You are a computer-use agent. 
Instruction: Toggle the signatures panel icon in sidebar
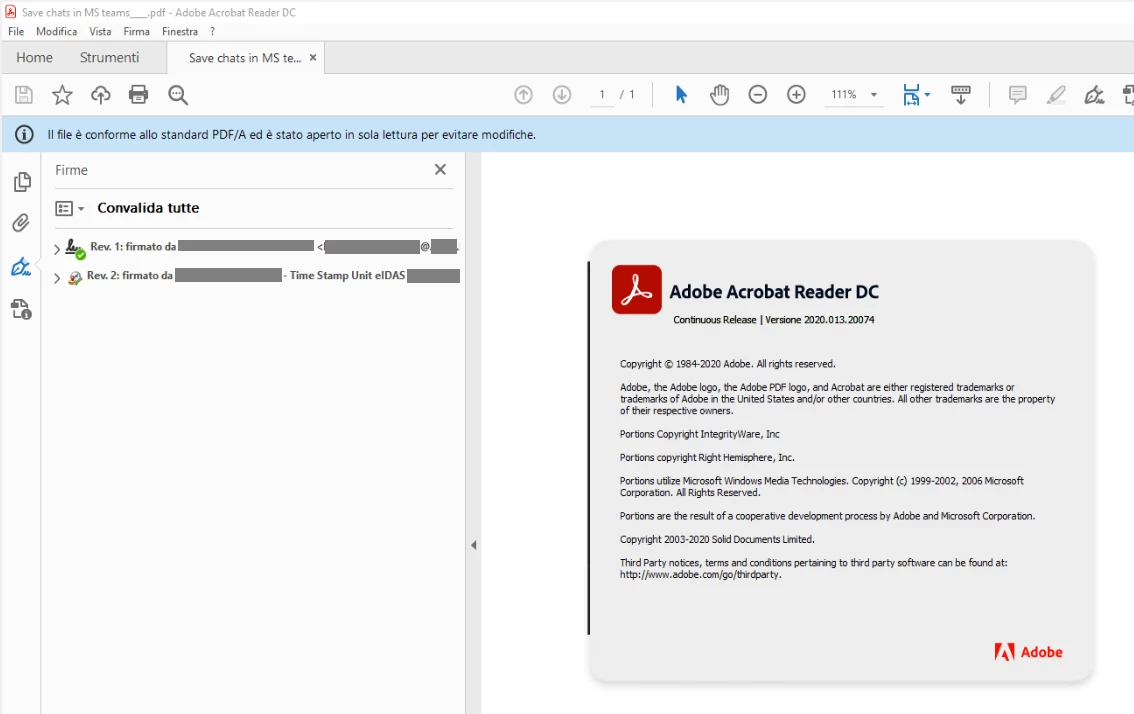coord(21,266)
